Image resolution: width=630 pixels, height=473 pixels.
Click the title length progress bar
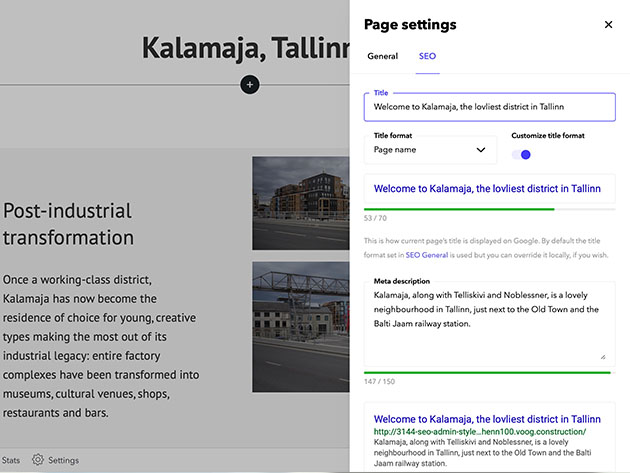[x=489, y=209]
